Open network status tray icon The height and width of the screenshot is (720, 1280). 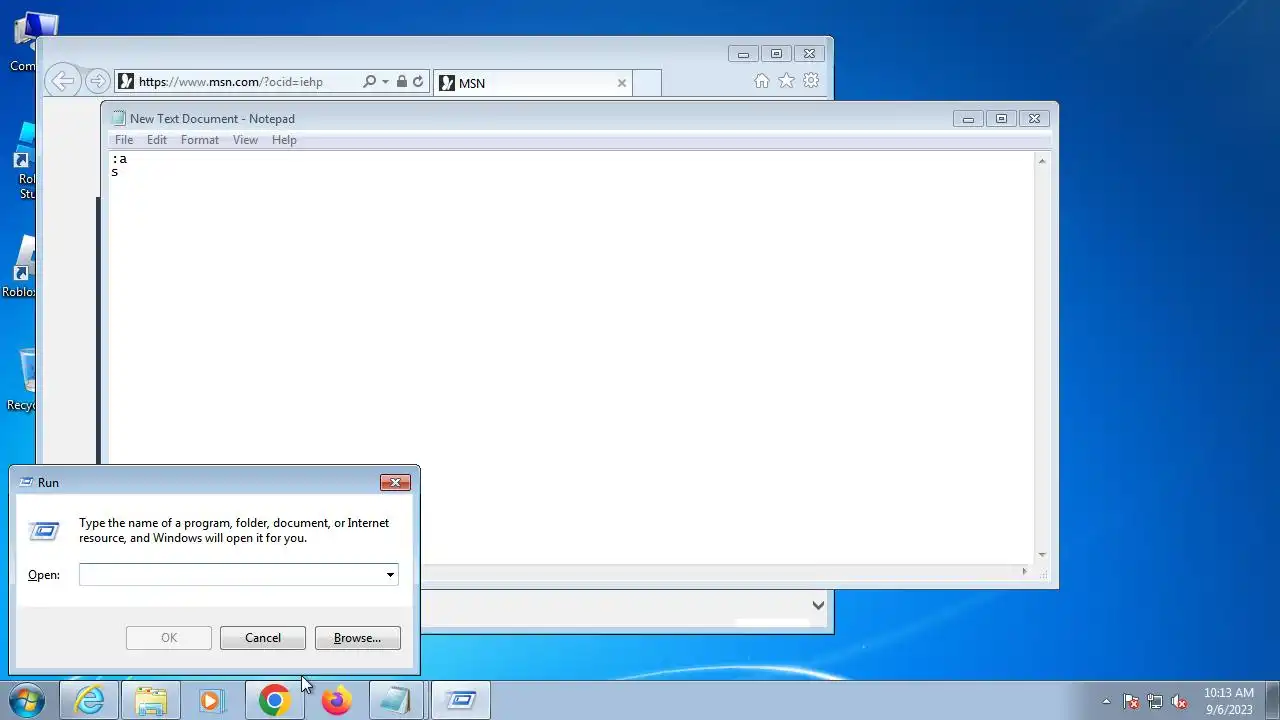[x=1155, y=701]
